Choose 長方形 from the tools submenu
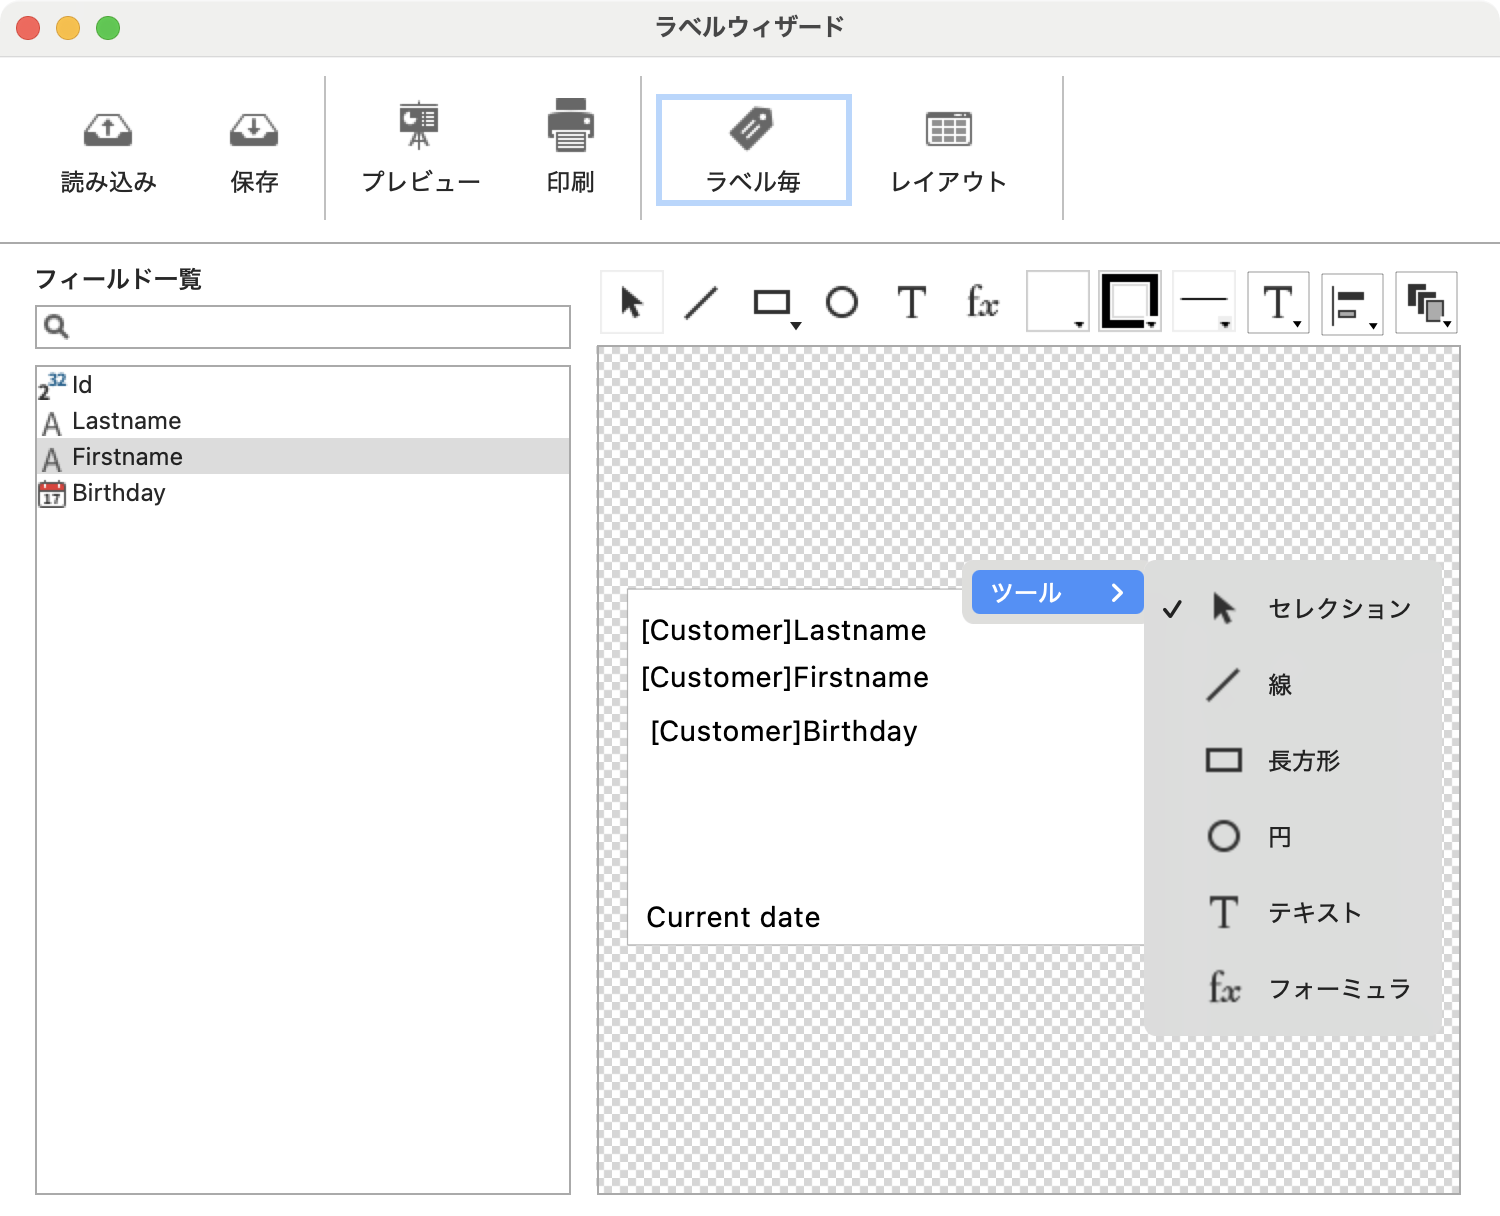1500x1216 pixels. (1302, 761)
